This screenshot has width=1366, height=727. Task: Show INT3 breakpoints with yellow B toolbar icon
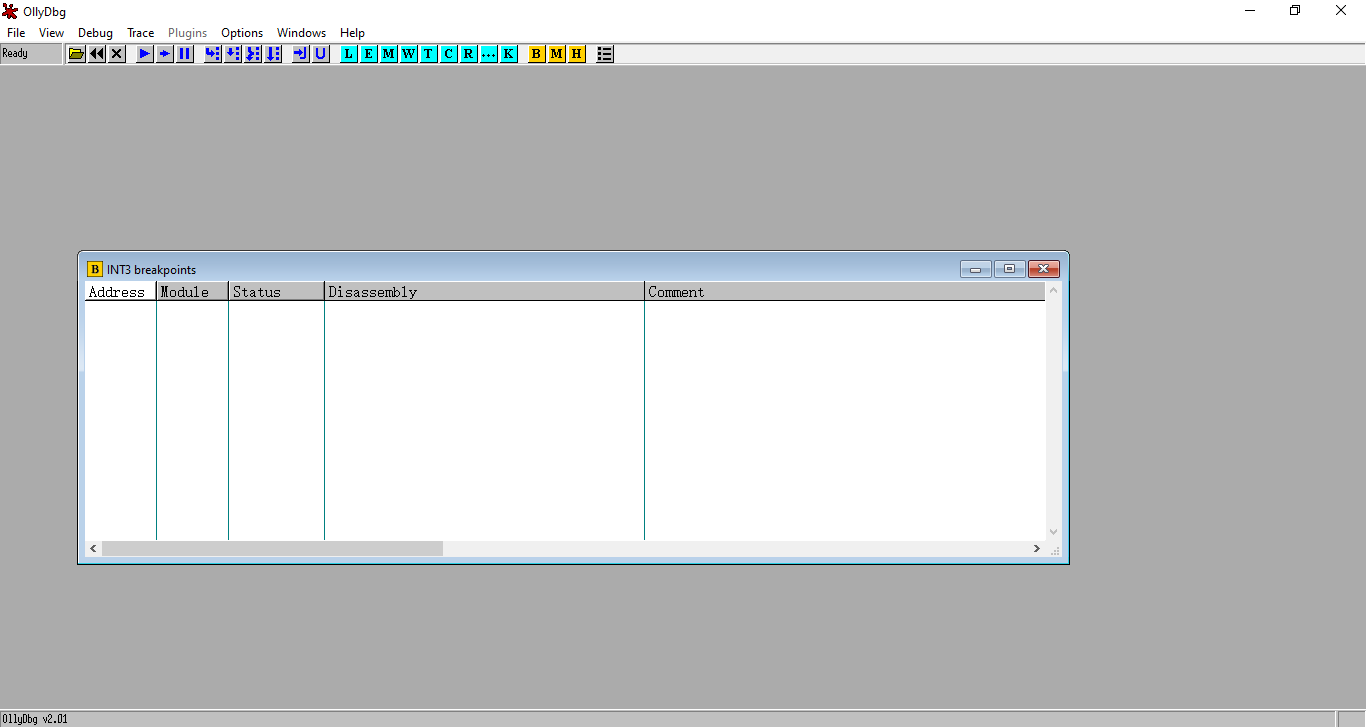point(537,54)
